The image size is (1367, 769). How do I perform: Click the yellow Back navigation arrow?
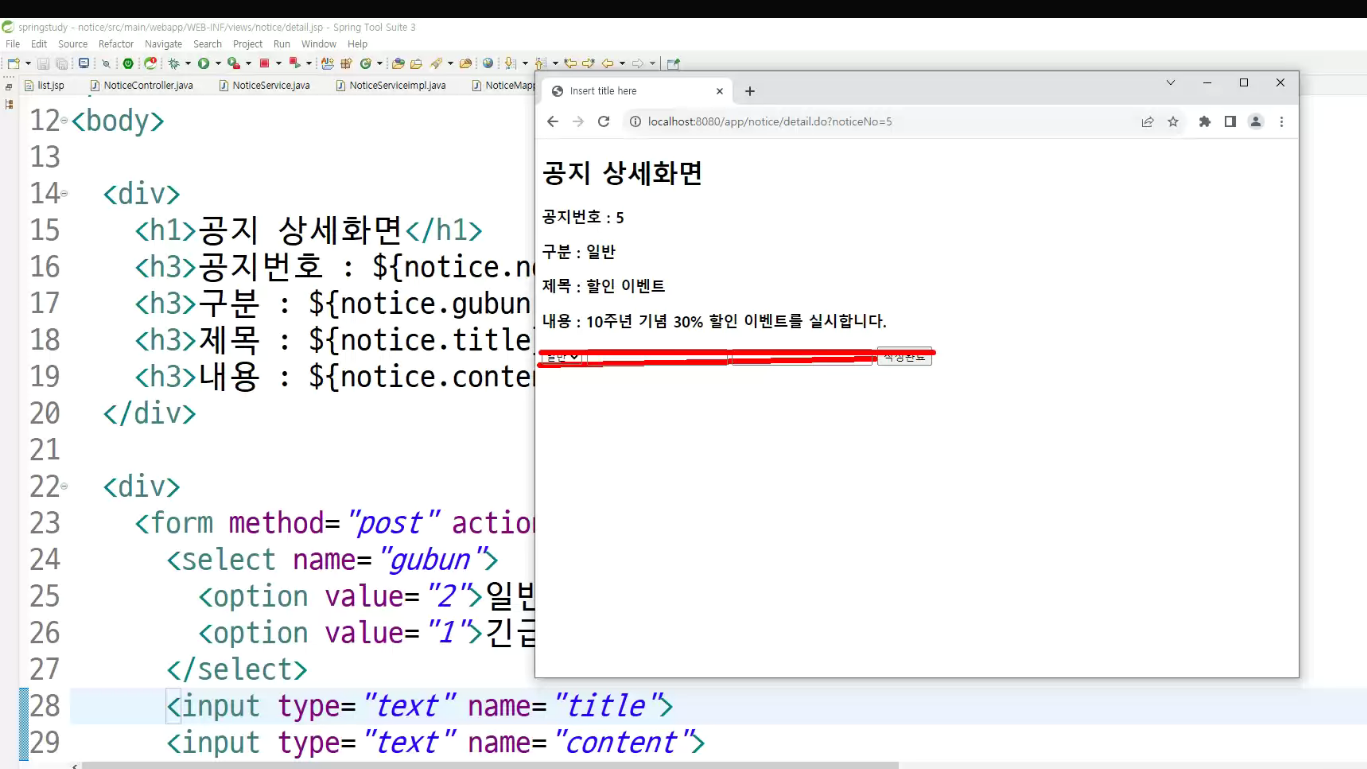[607, 63]
